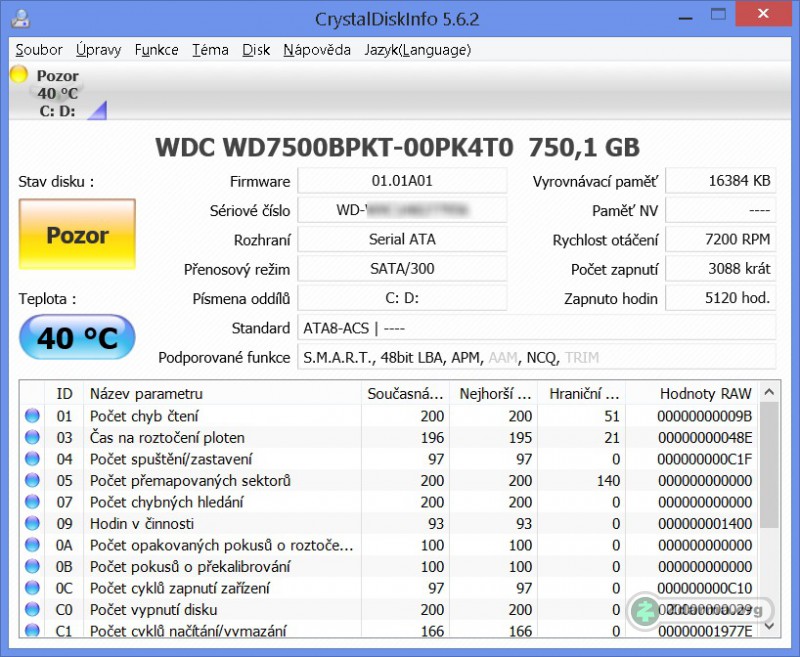Click the Počet zapnutí field showing 3088 krát

[x=720, y=269]
